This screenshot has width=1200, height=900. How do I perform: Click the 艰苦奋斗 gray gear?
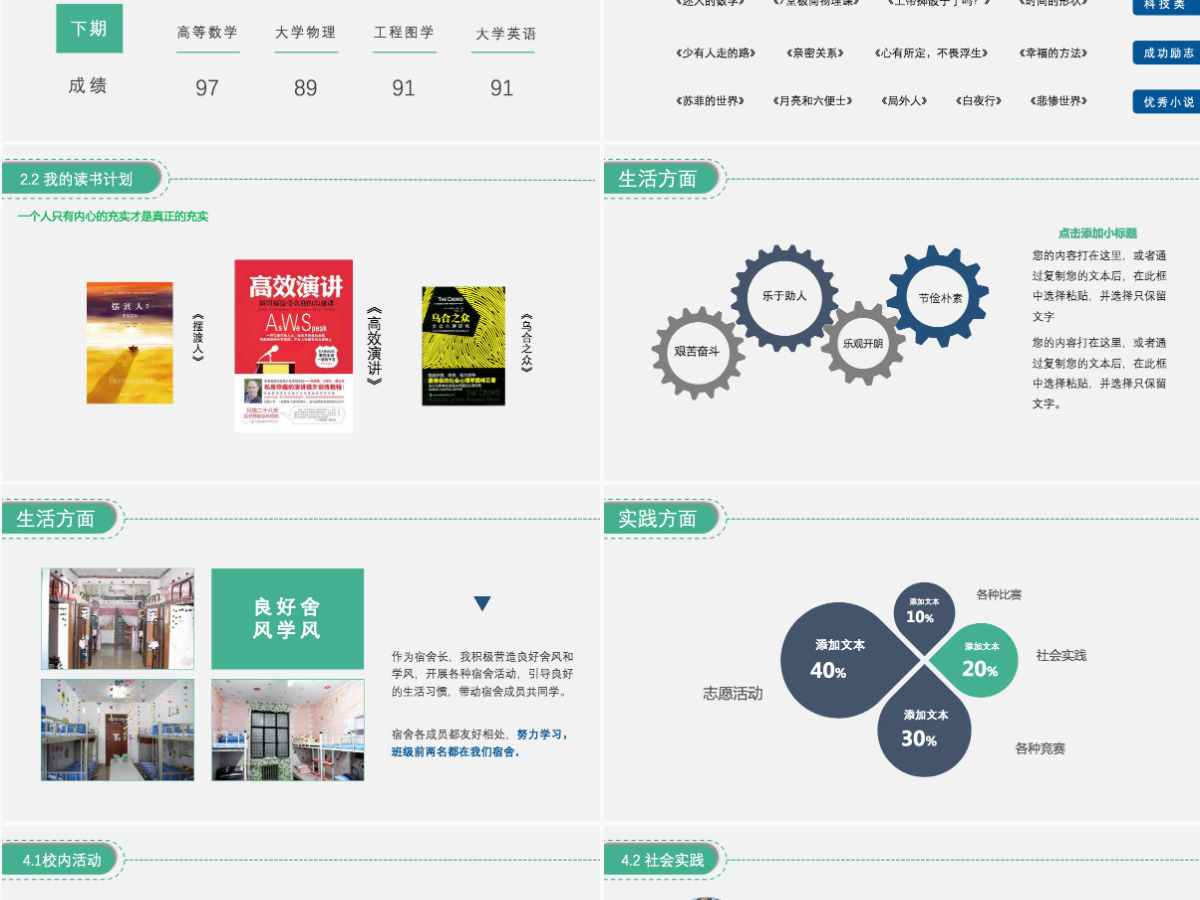pos(697,352)
